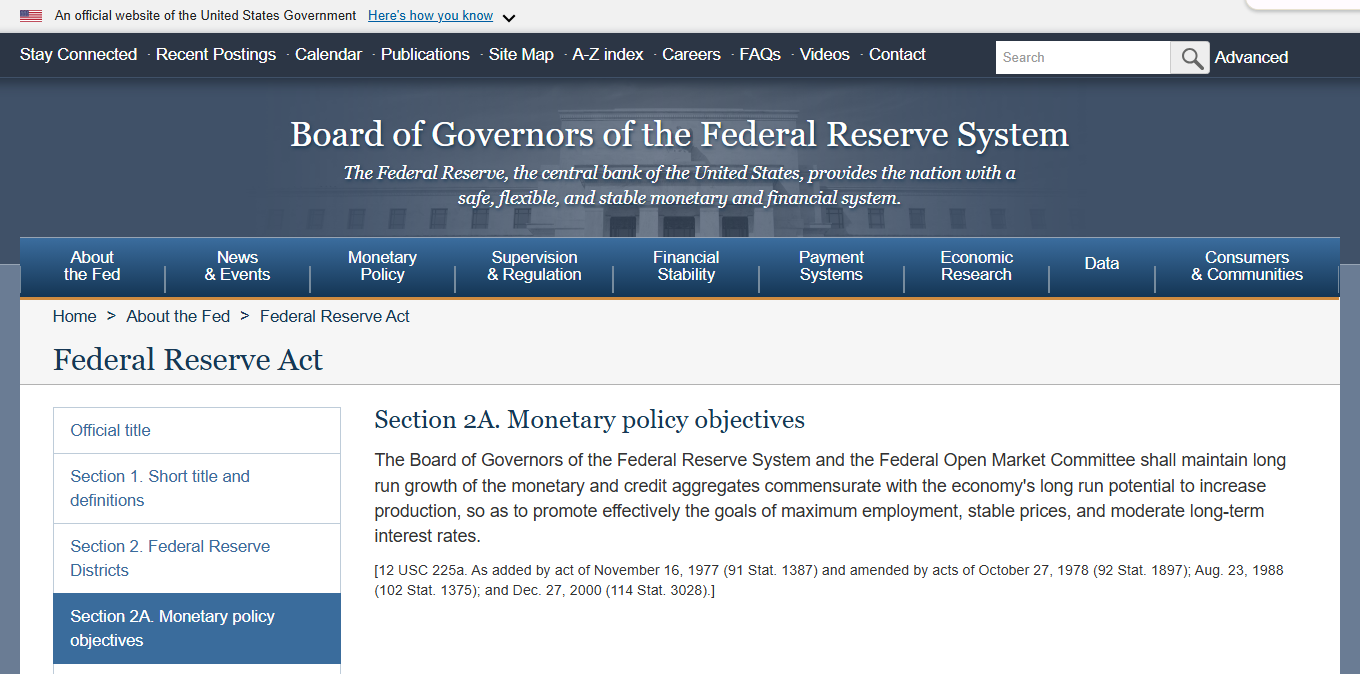Viewport: 1360px width, 674px height.
Task: Select Official title in the sidebar
Action: point(197,430)
